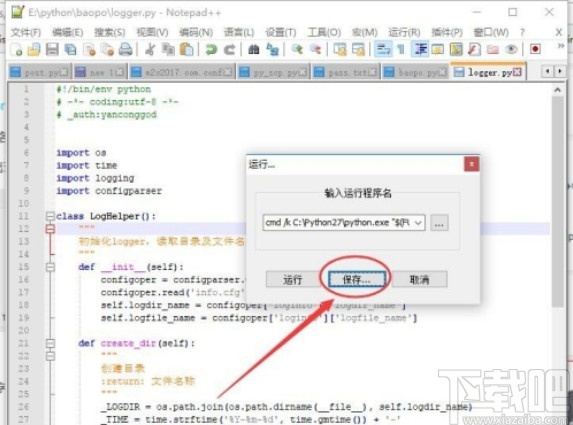Open the ? help menu
This screenshot has height=425, width=573.
(x=522, y=33)
